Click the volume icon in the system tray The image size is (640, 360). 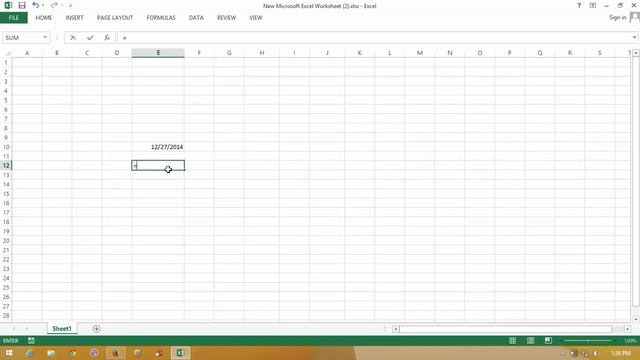click(x=596, y=353)
